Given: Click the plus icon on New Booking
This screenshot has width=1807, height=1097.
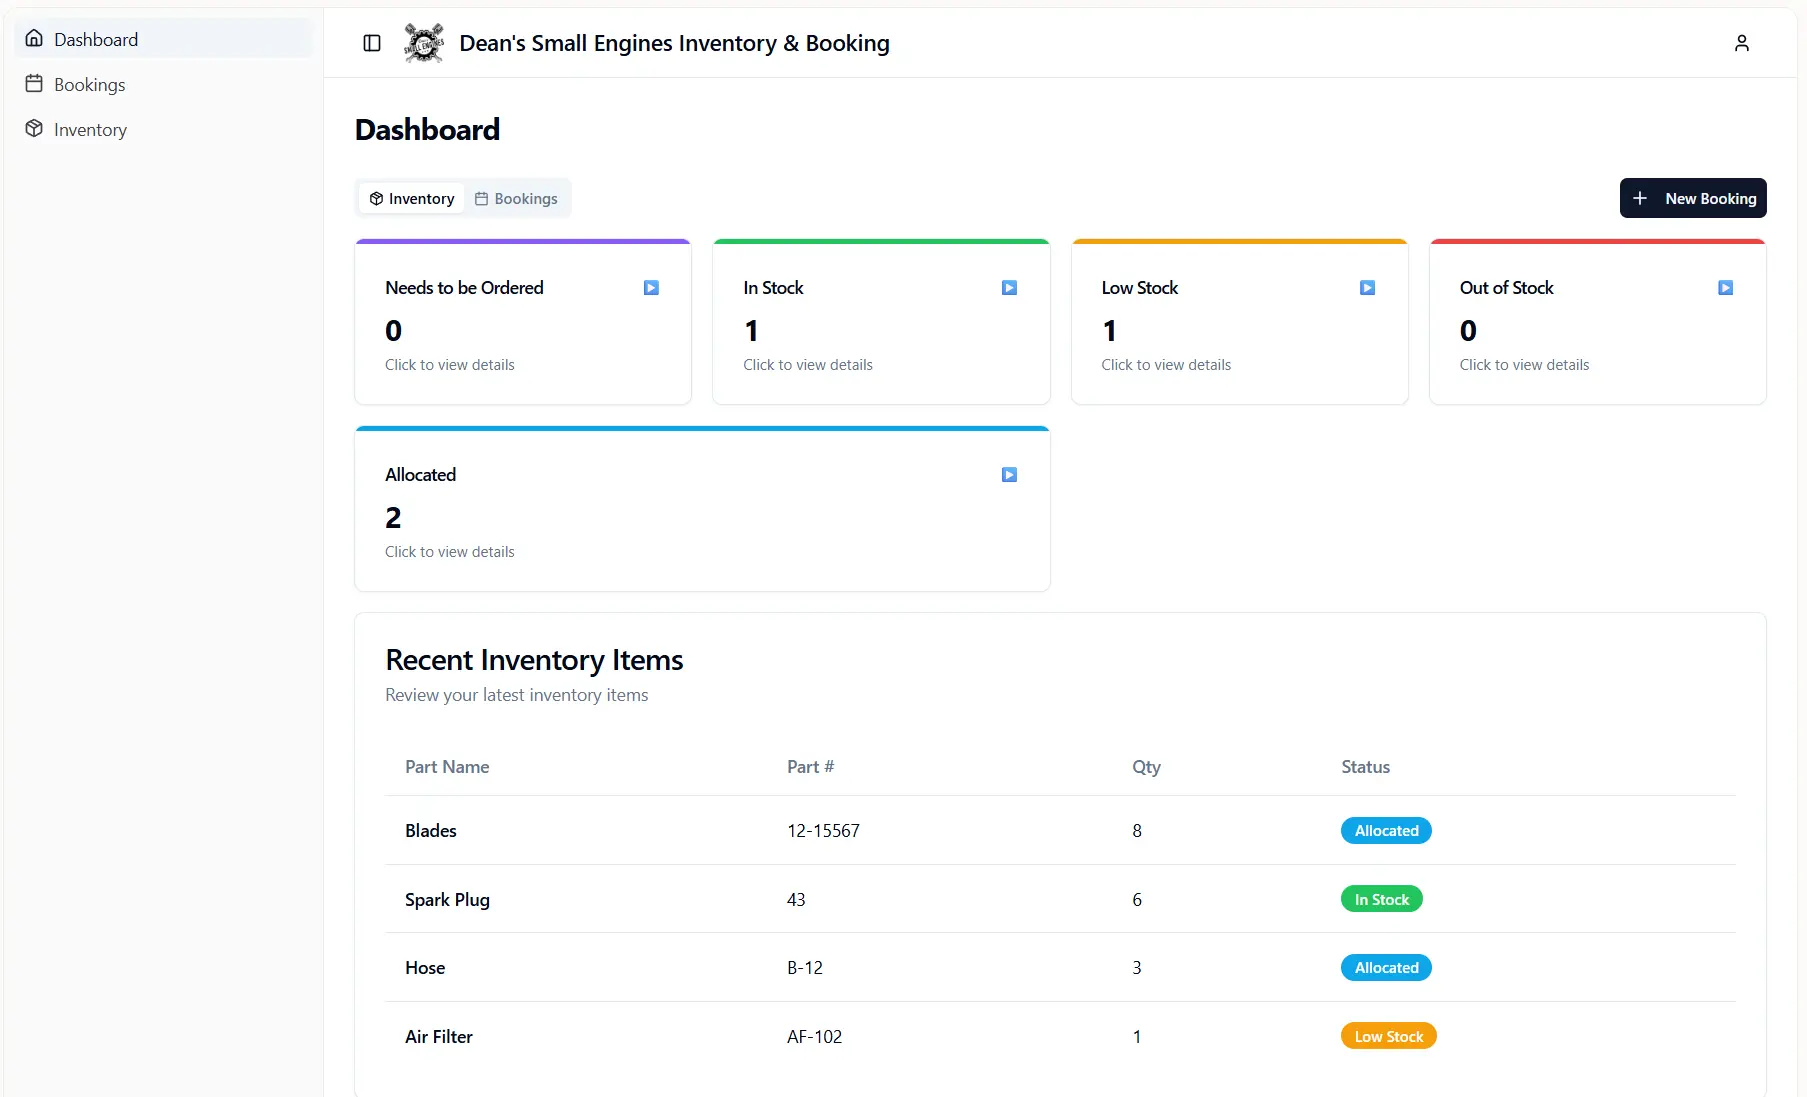Looking at the screenshot, I should [x=1639, y=198].
